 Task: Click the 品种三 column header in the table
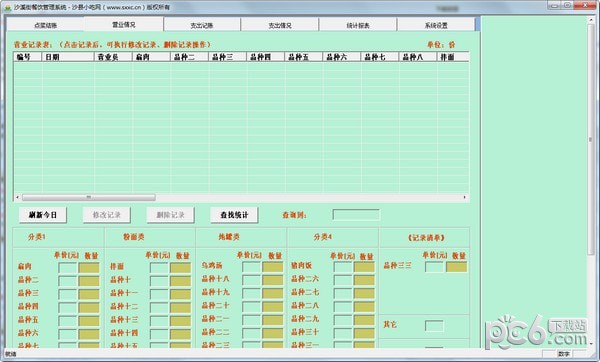[x=228, y=57]
